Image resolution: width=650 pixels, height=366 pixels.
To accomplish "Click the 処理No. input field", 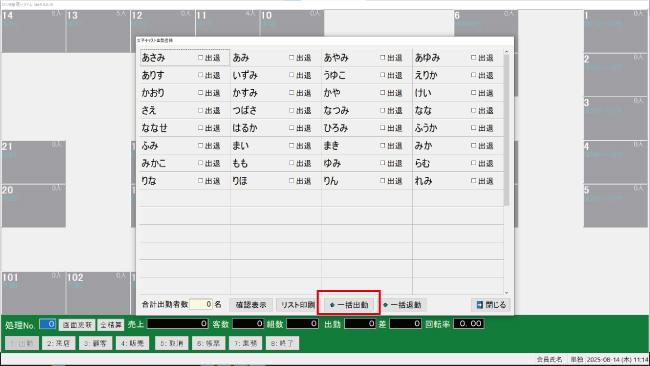I will pyautogui.click(x=48, y=324).
